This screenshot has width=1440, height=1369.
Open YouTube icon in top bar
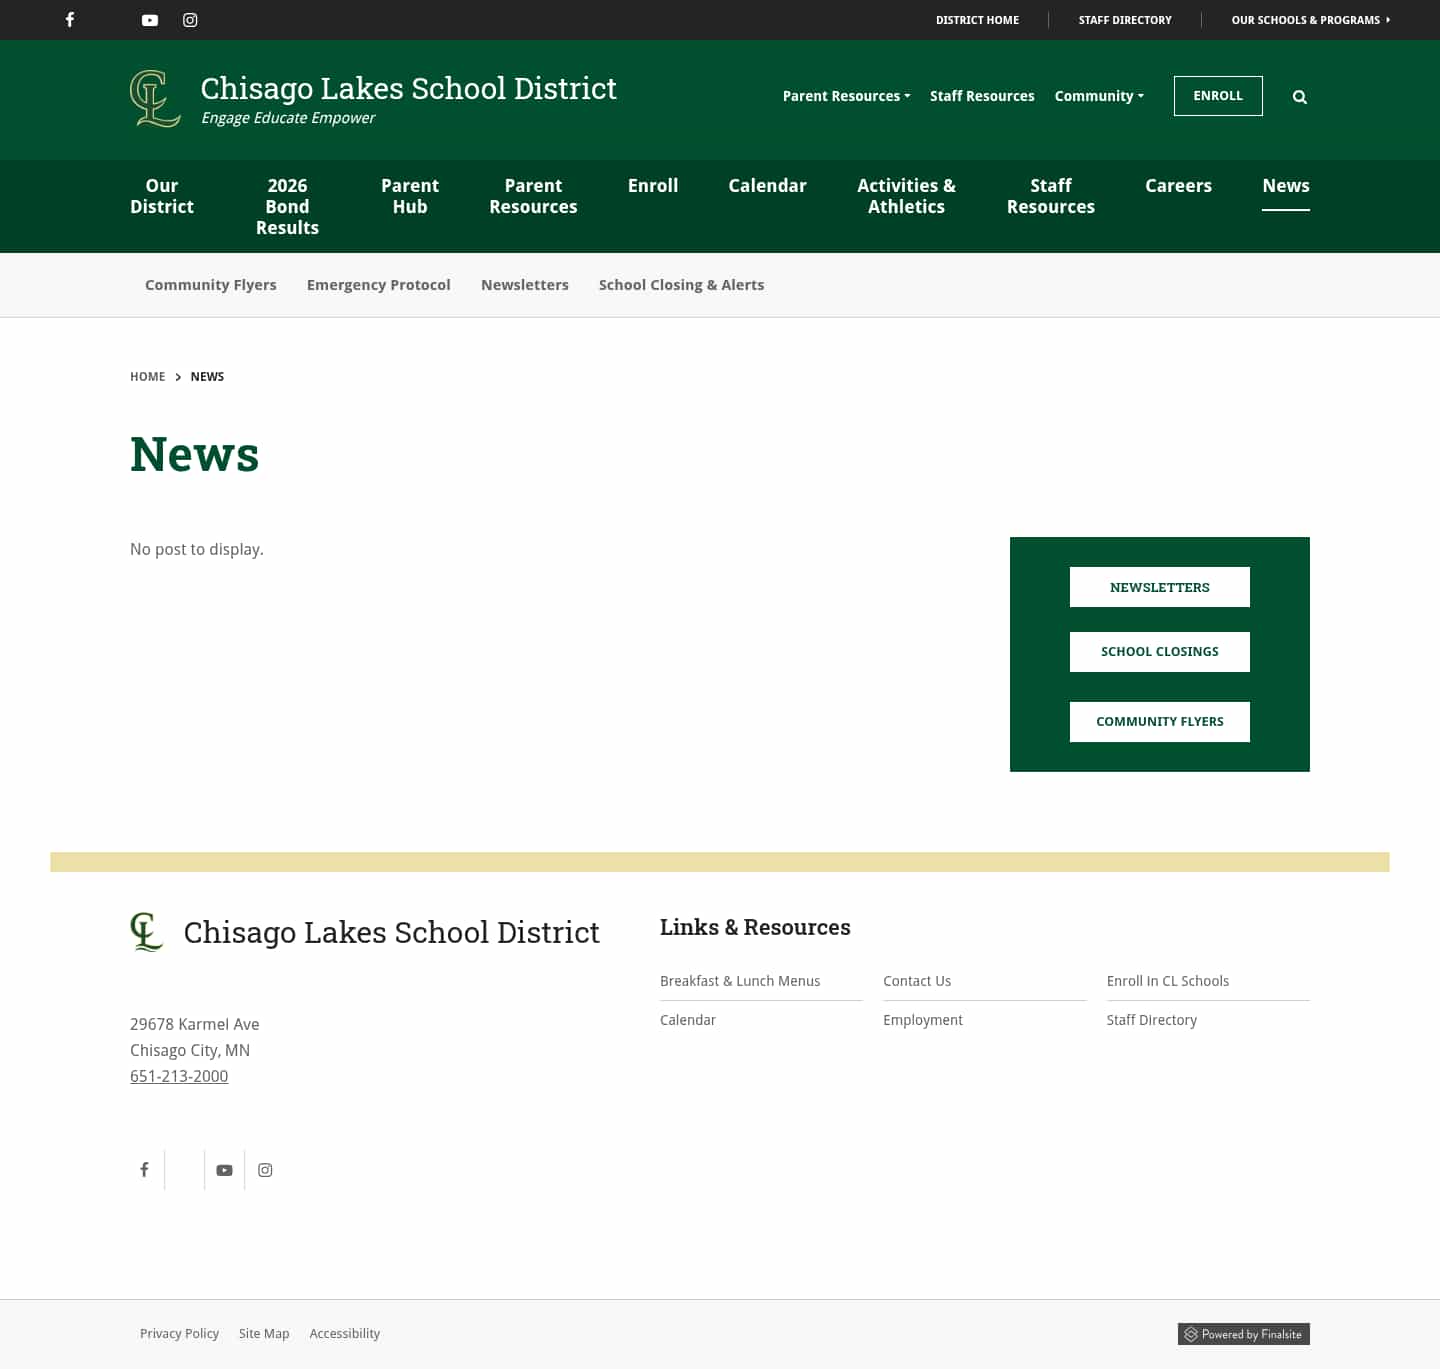pyautogui.click(x=150, y=20)
